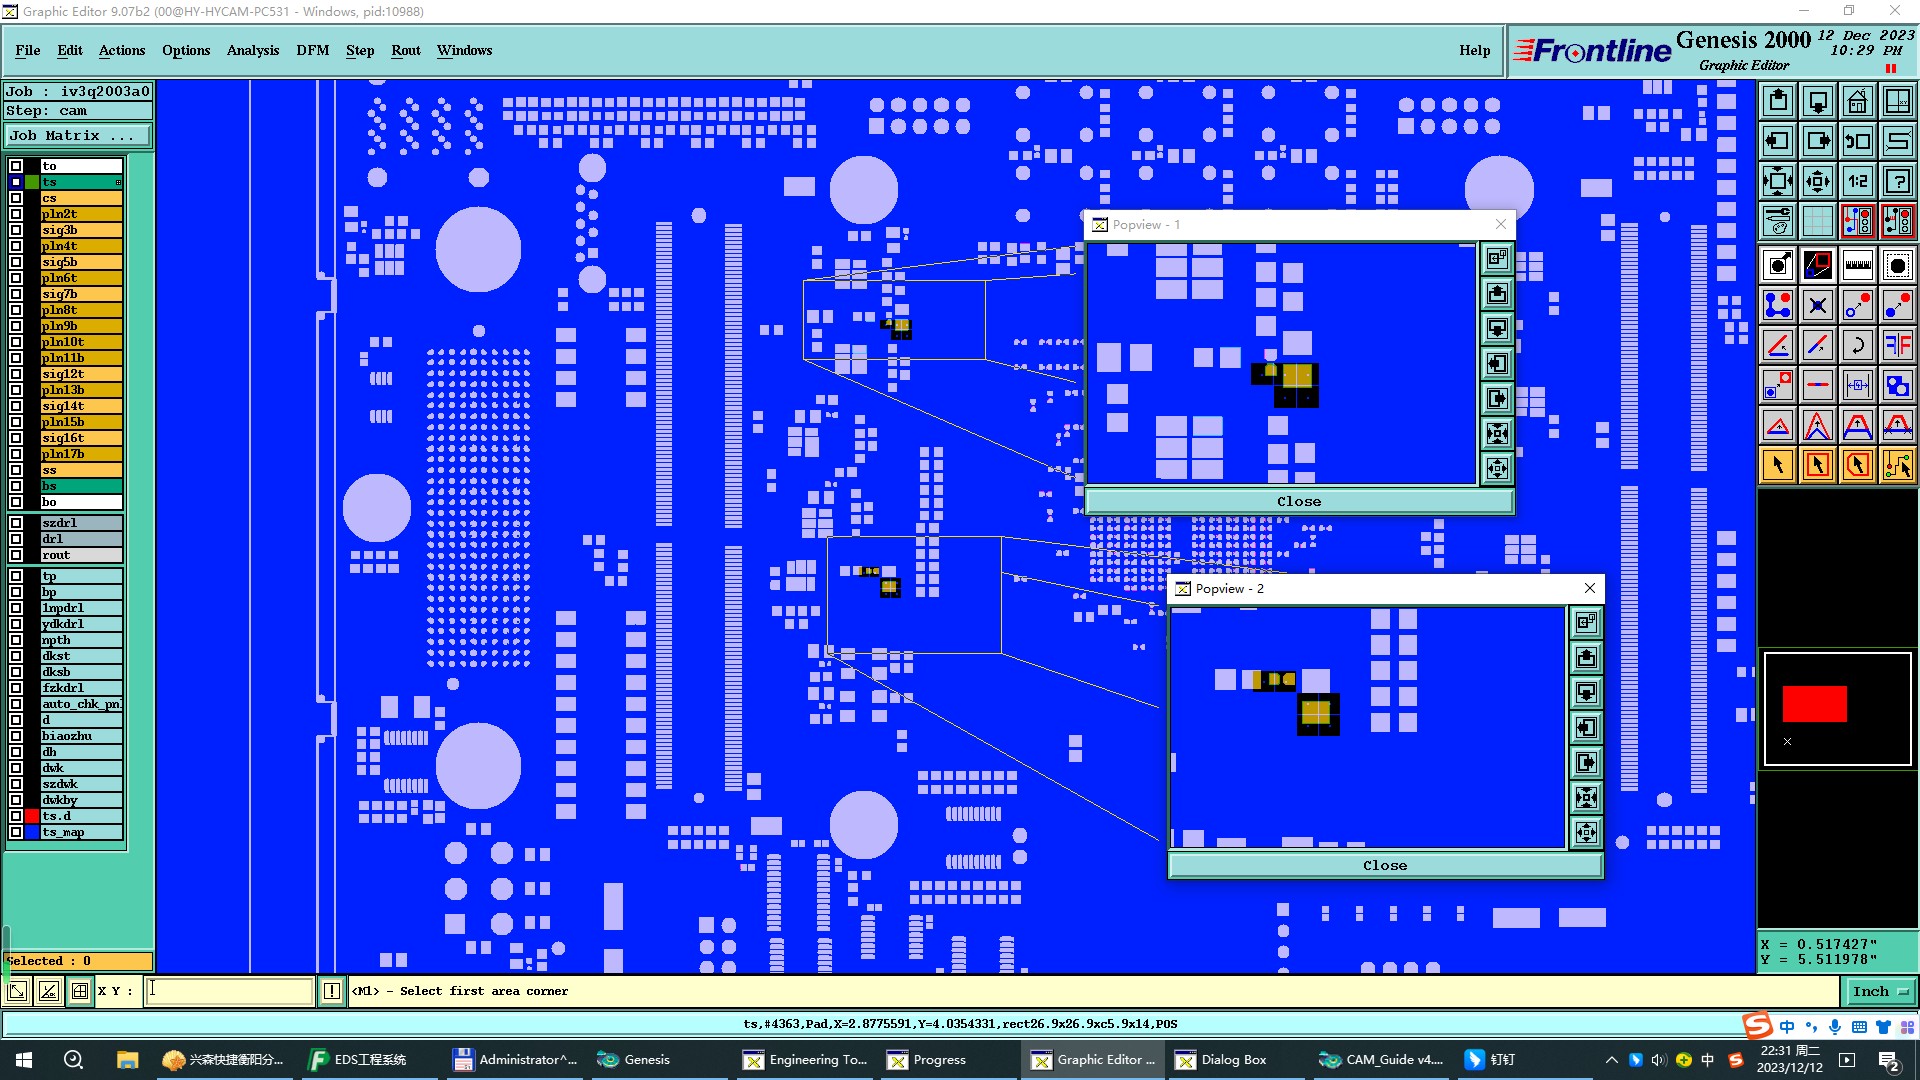Screen dimensions: 1920x1080
Task: Open the Inch units dropdown
Action: [x=1880, y=991]
